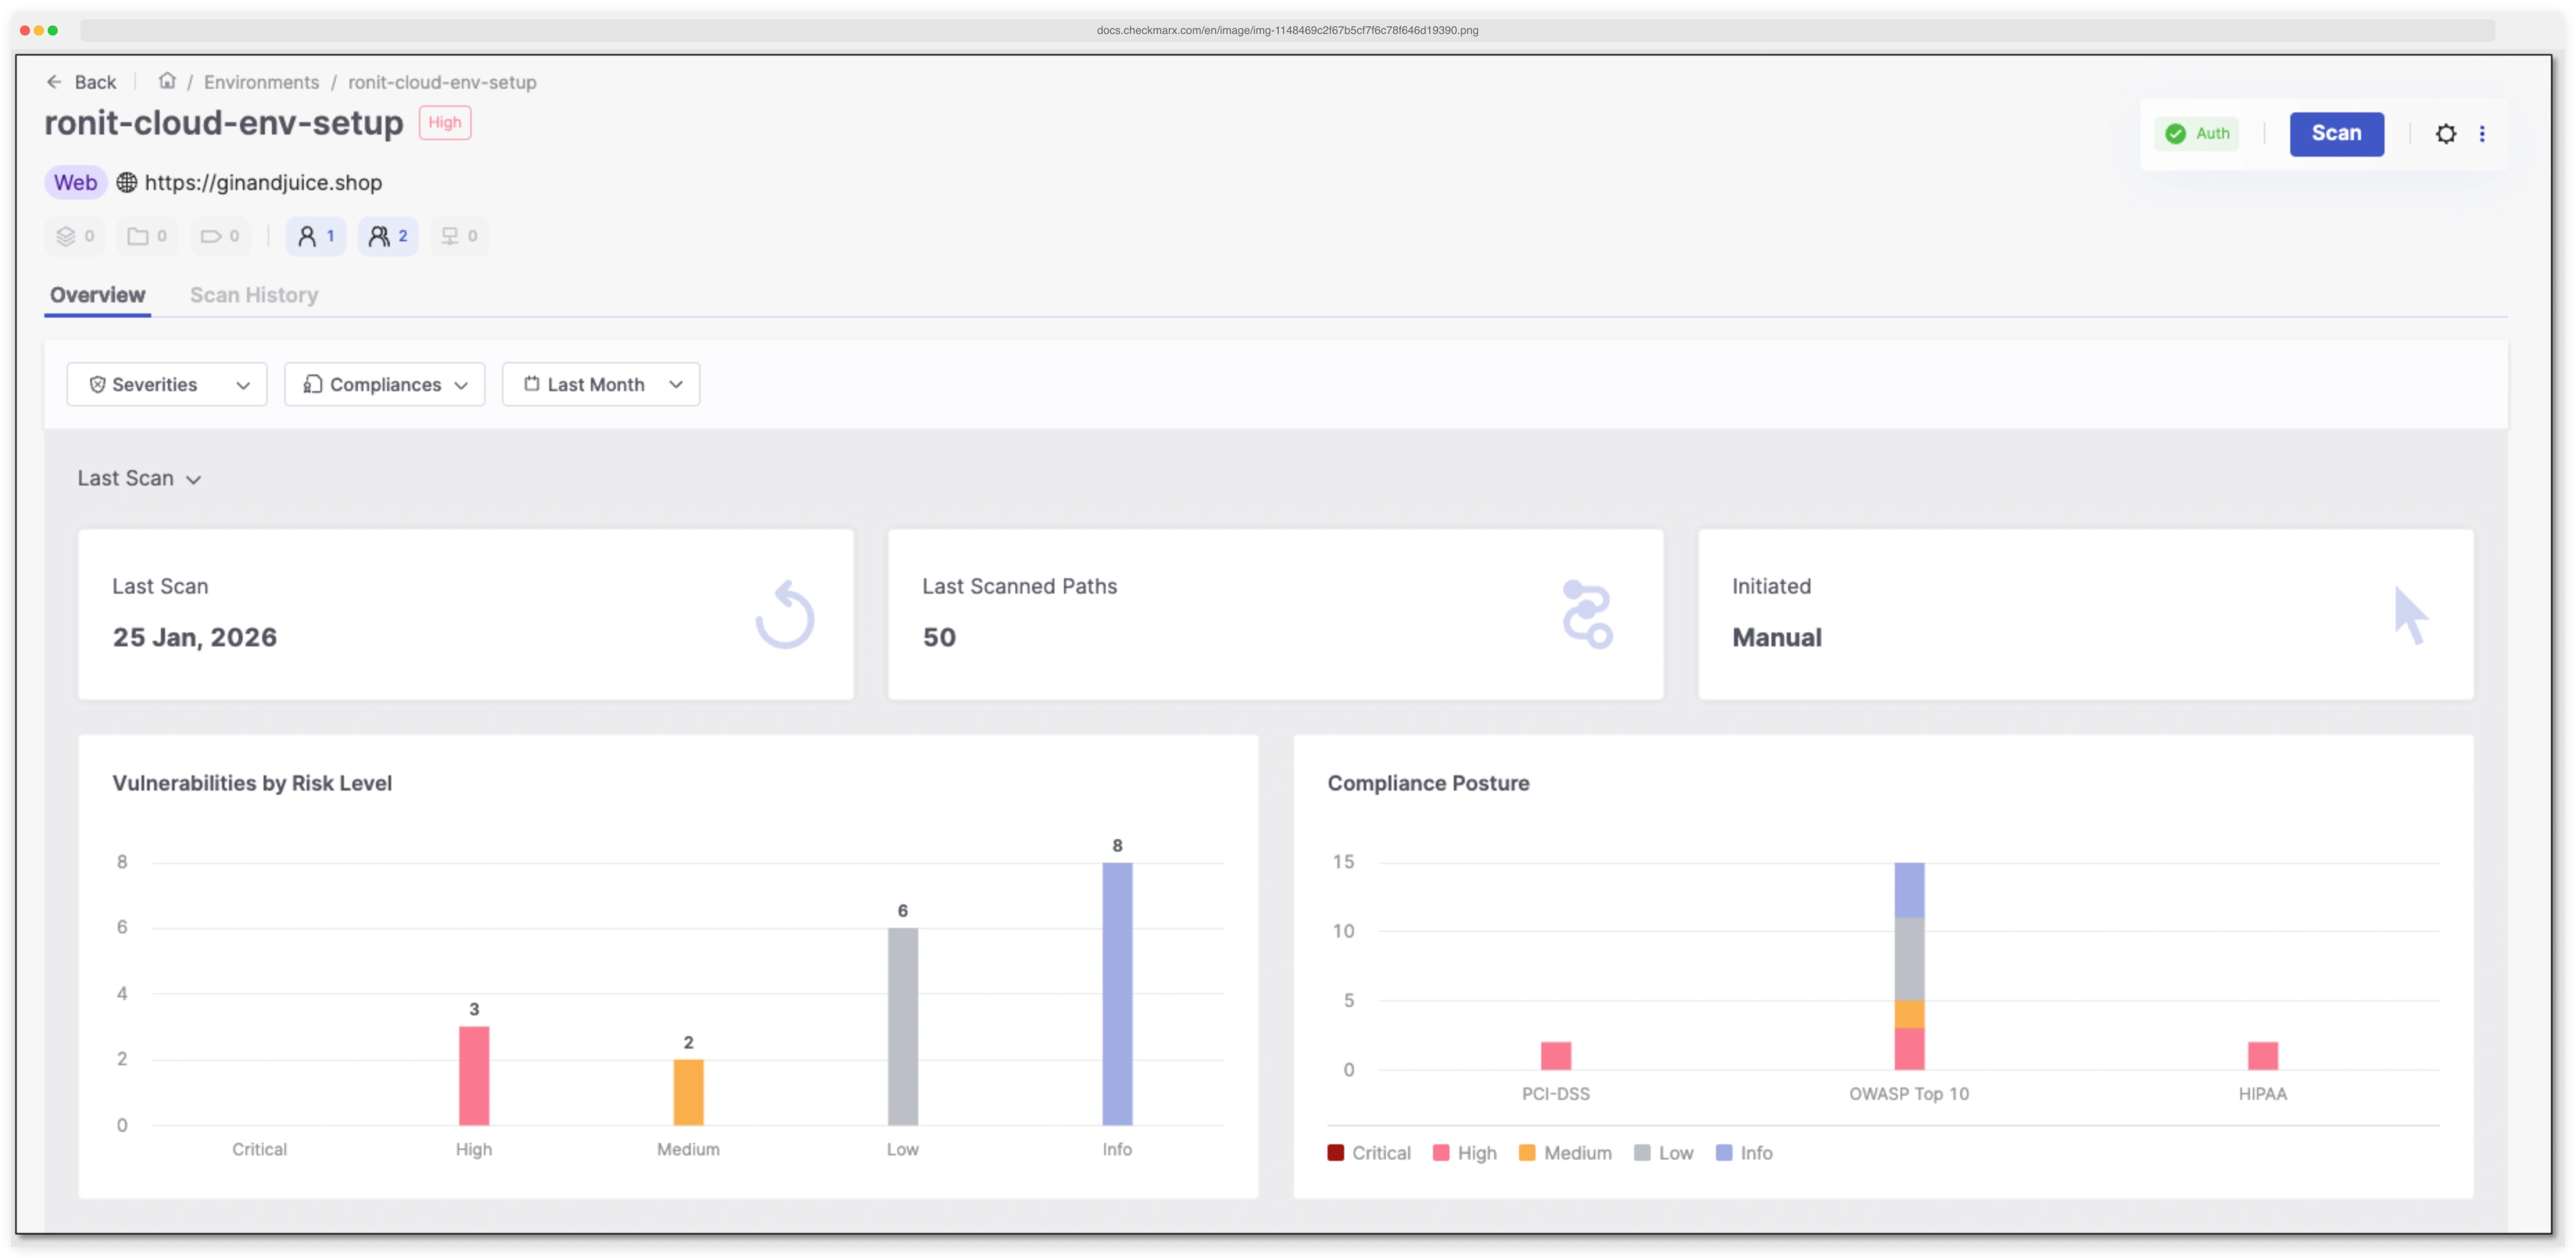Navigate to Environments via the breadcrumb
Screen dimensions: 2576x1258
coord(260,82)
